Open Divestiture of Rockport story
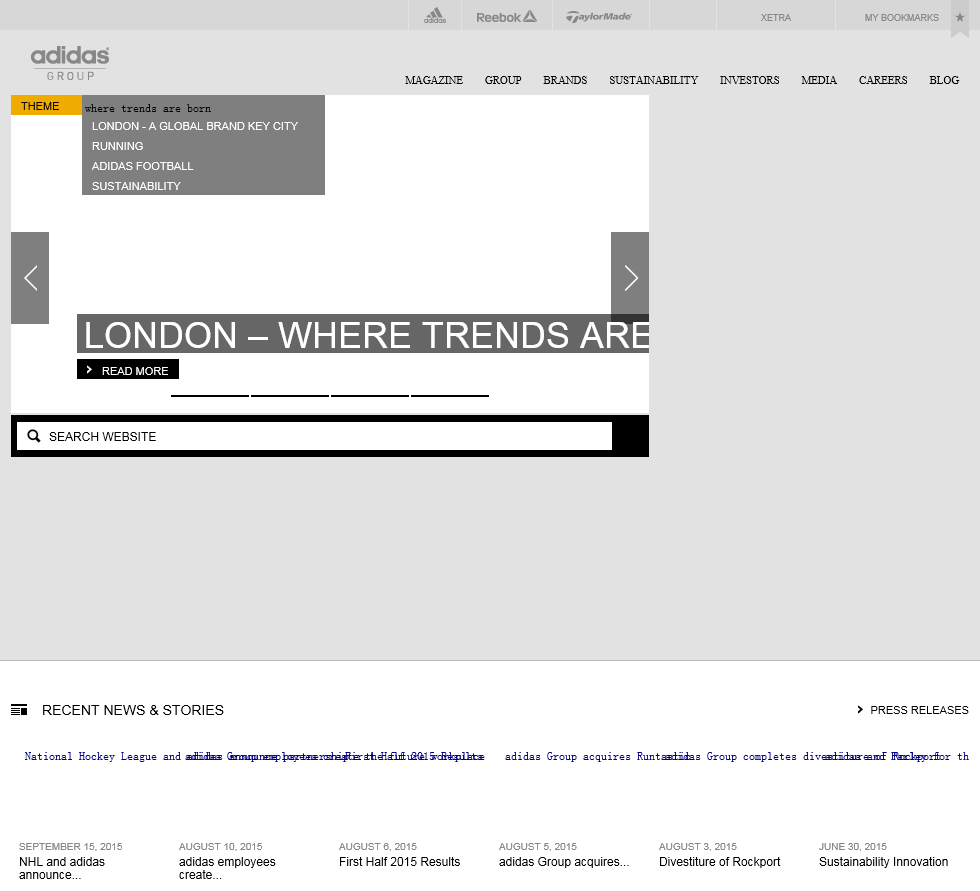 tap(719, 862)
